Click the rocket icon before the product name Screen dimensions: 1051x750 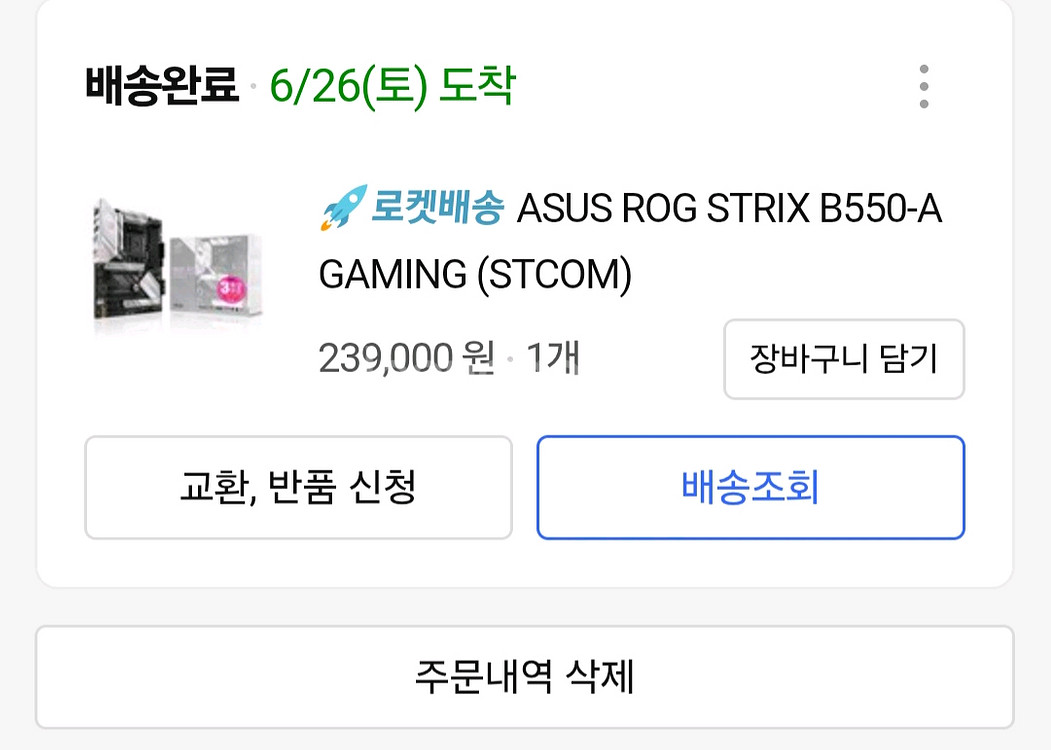(342, 209)
